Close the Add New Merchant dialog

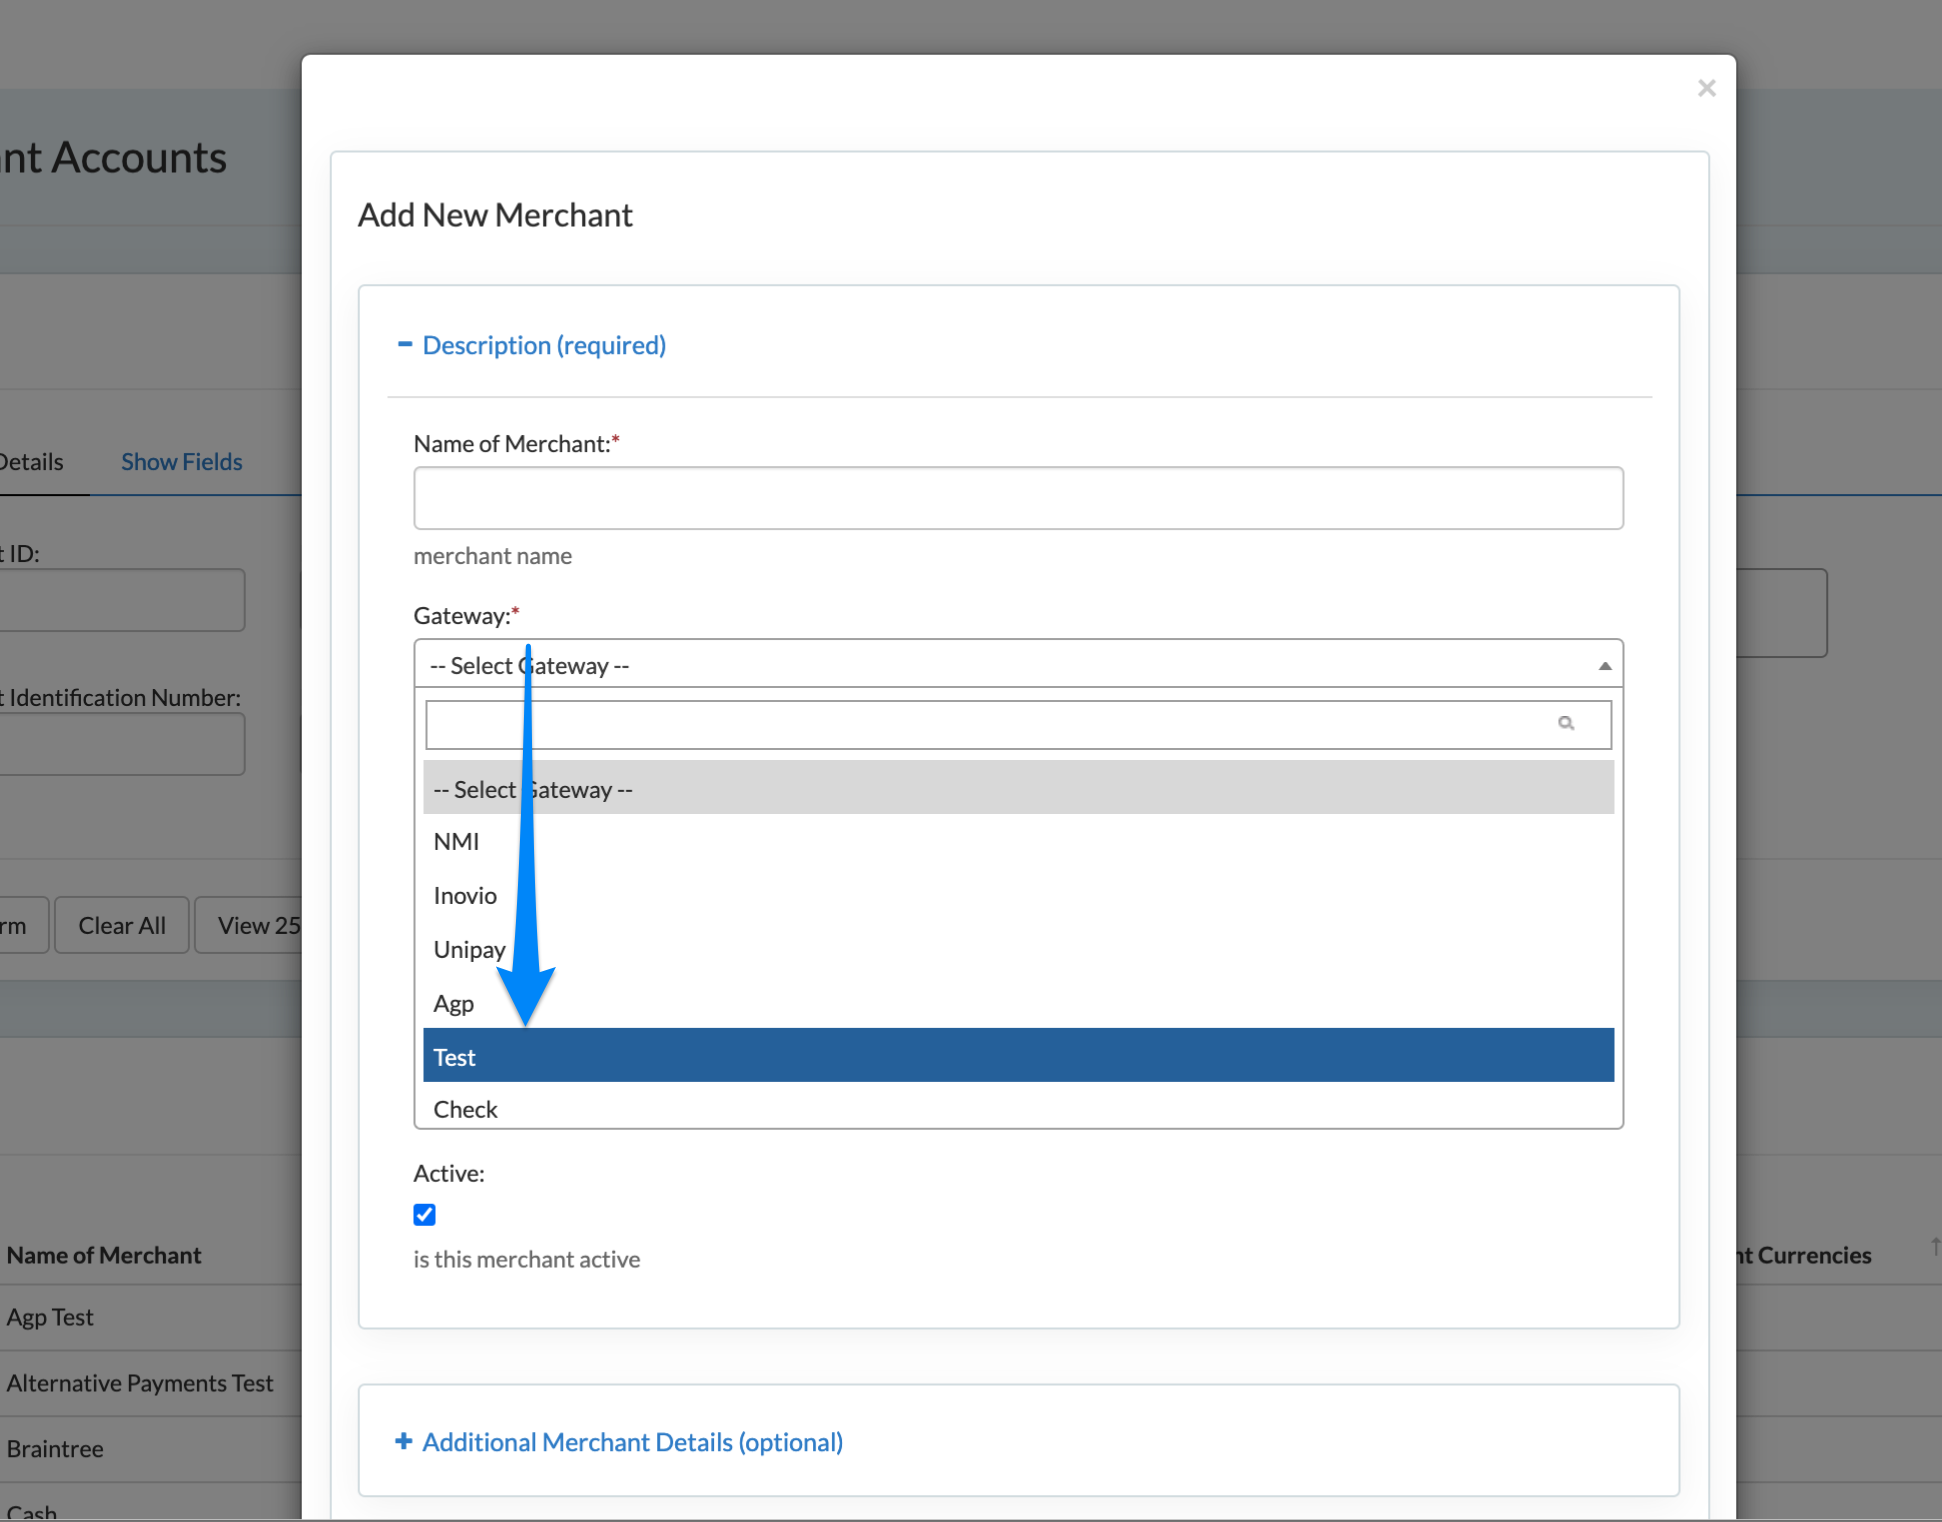click(x=1706, y=88)
